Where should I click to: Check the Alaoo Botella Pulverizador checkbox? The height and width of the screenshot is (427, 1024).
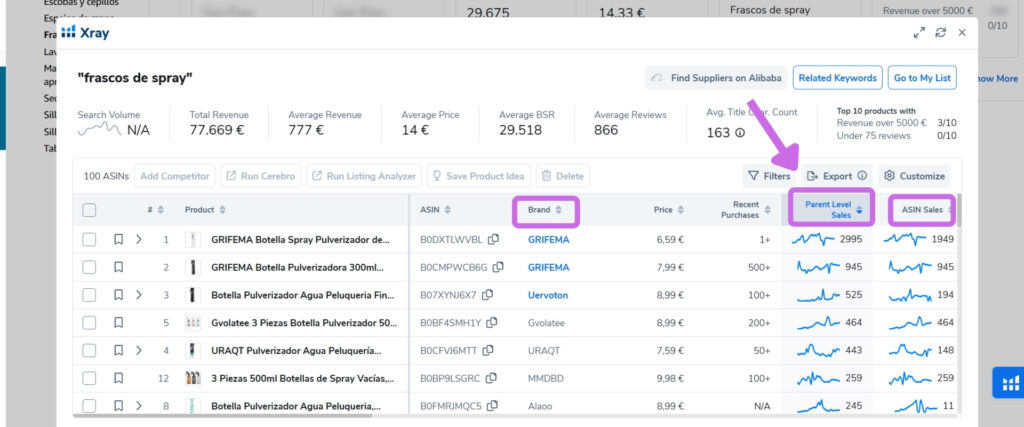tap(89, 406)
